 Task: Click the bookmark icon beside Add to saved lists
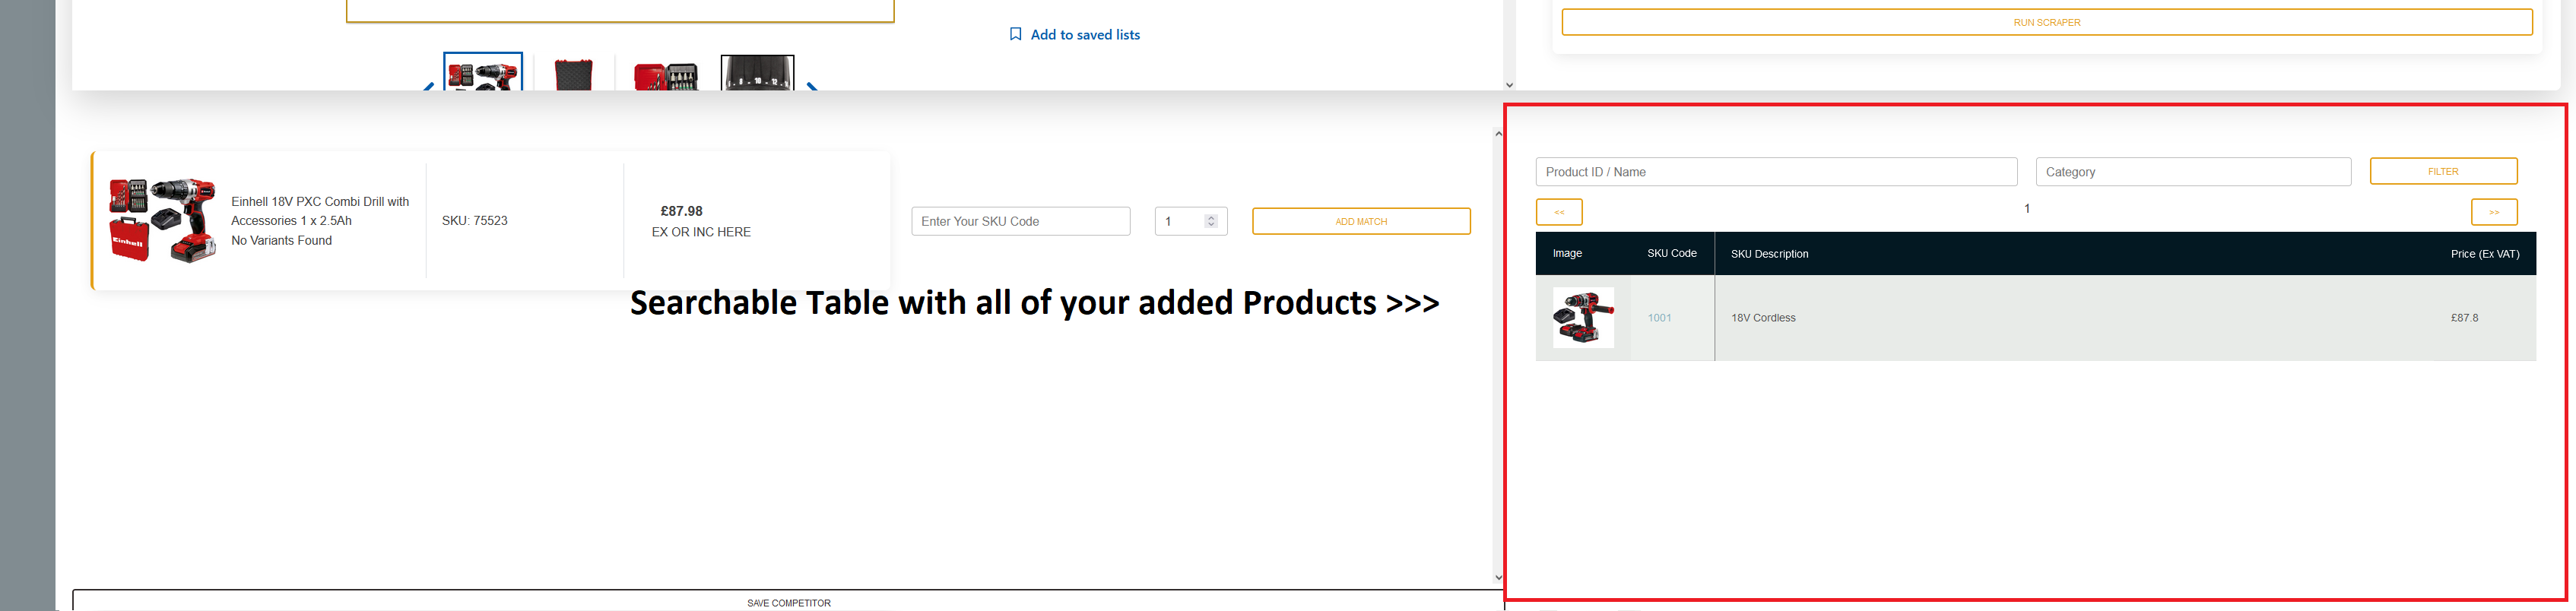1015,34
